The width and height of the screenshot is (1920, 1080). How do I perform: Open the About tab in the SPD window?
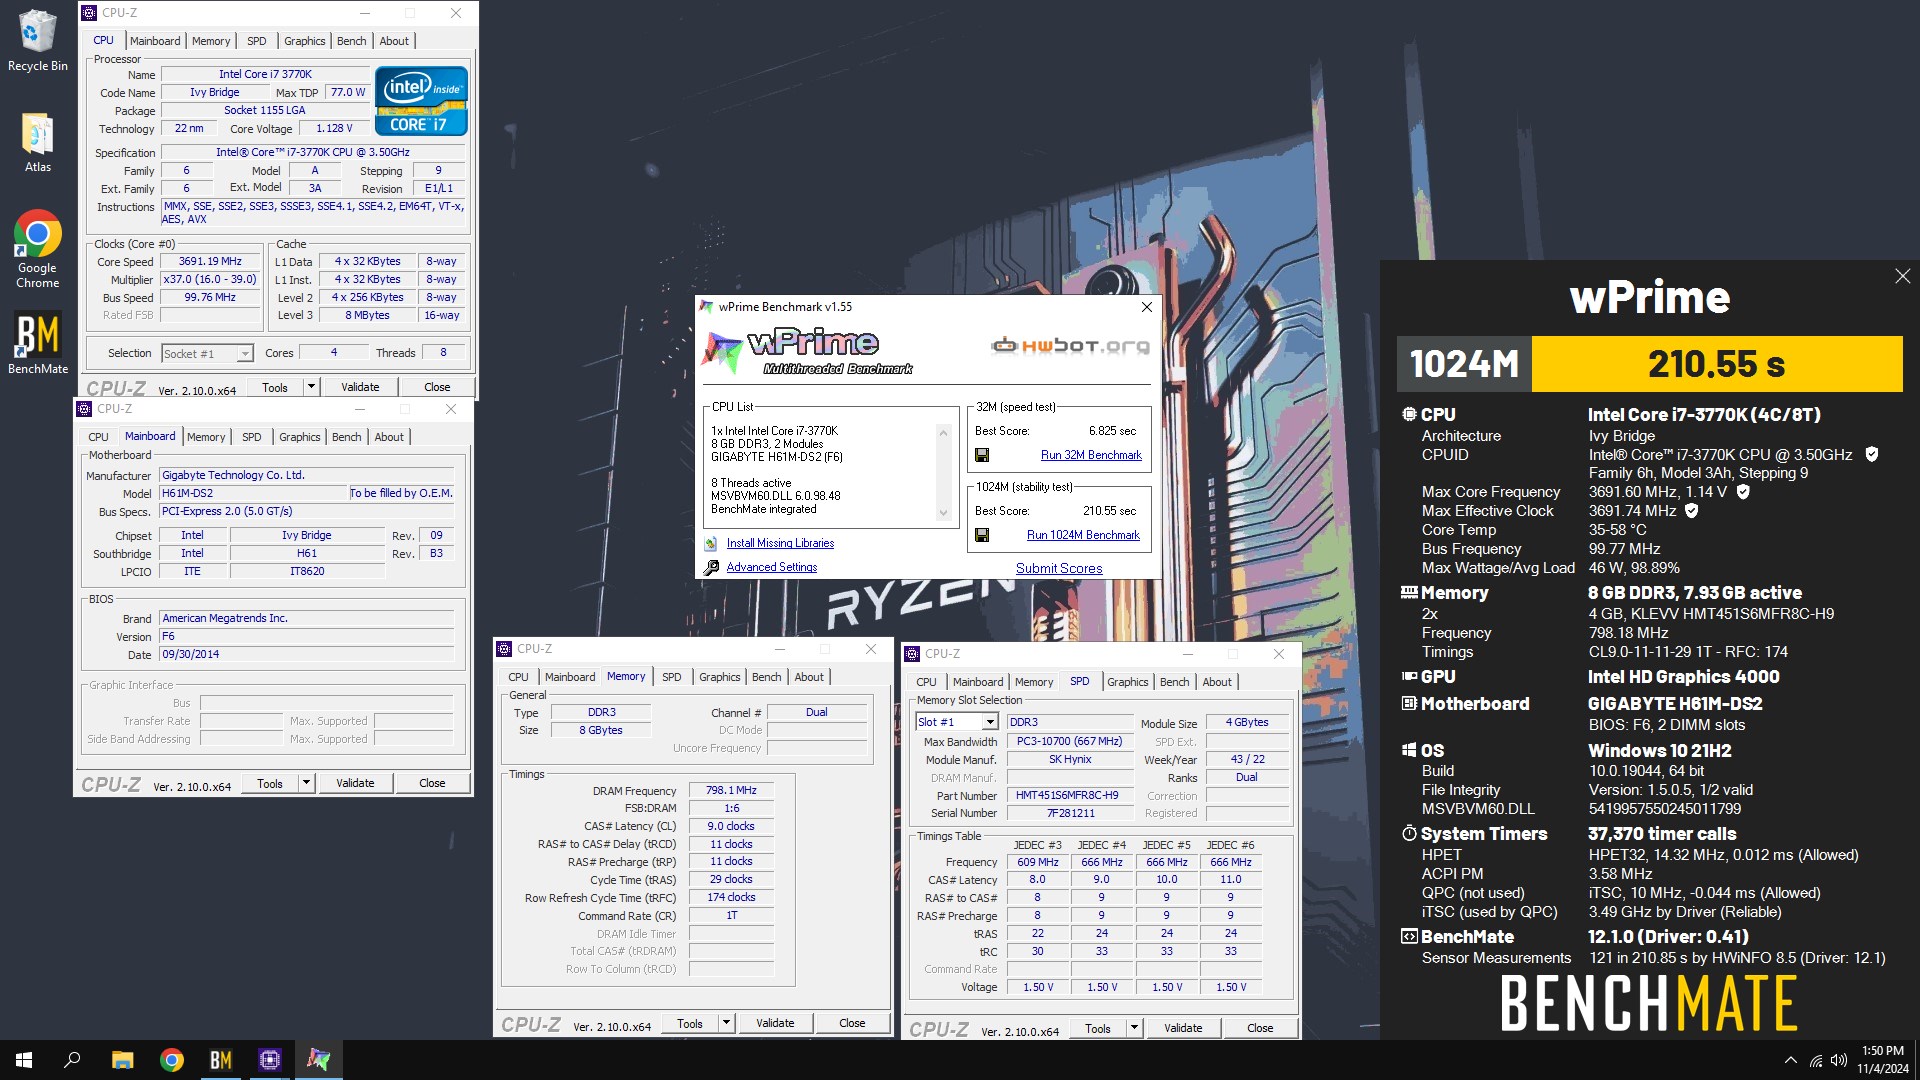coord(1217,682)
